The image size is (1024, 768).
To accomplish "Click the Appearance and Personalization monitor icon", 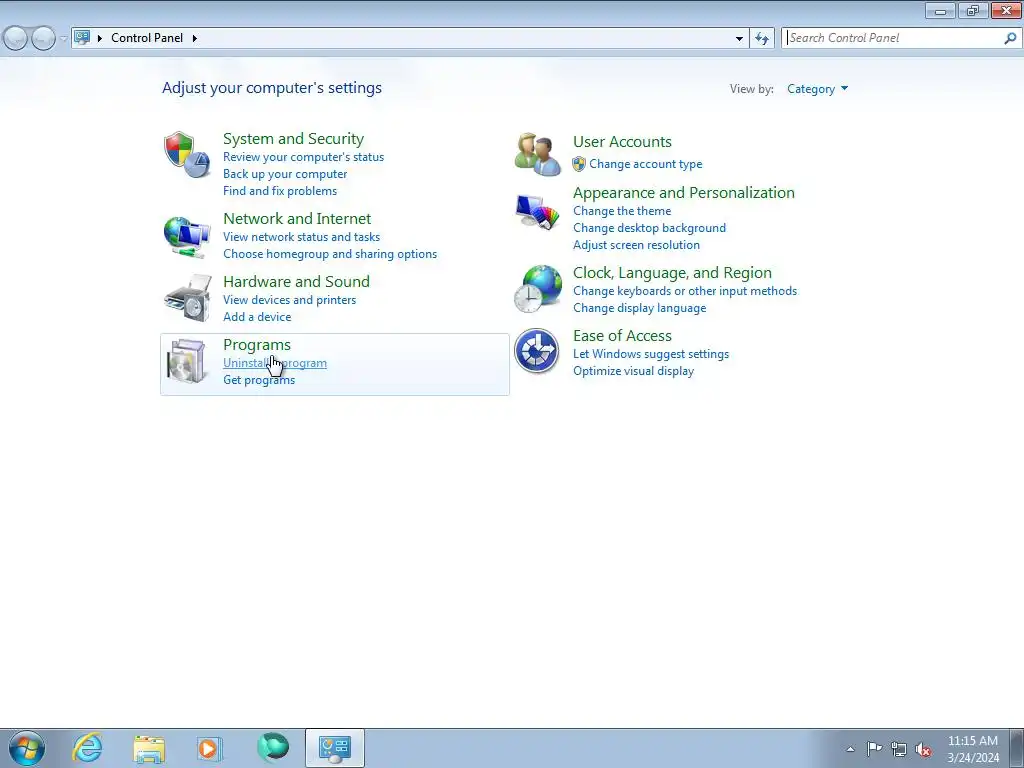I will tap(537, 211).
